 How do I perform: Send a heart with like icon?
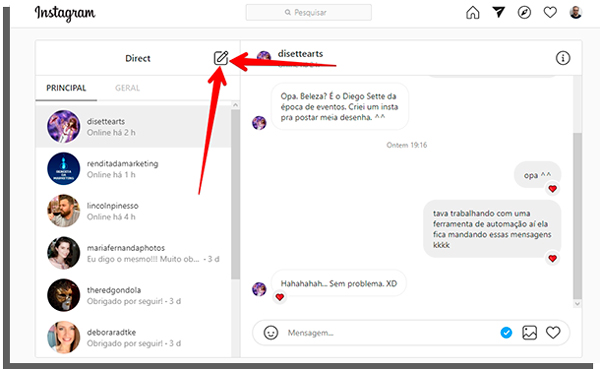[x=553, y=333]
